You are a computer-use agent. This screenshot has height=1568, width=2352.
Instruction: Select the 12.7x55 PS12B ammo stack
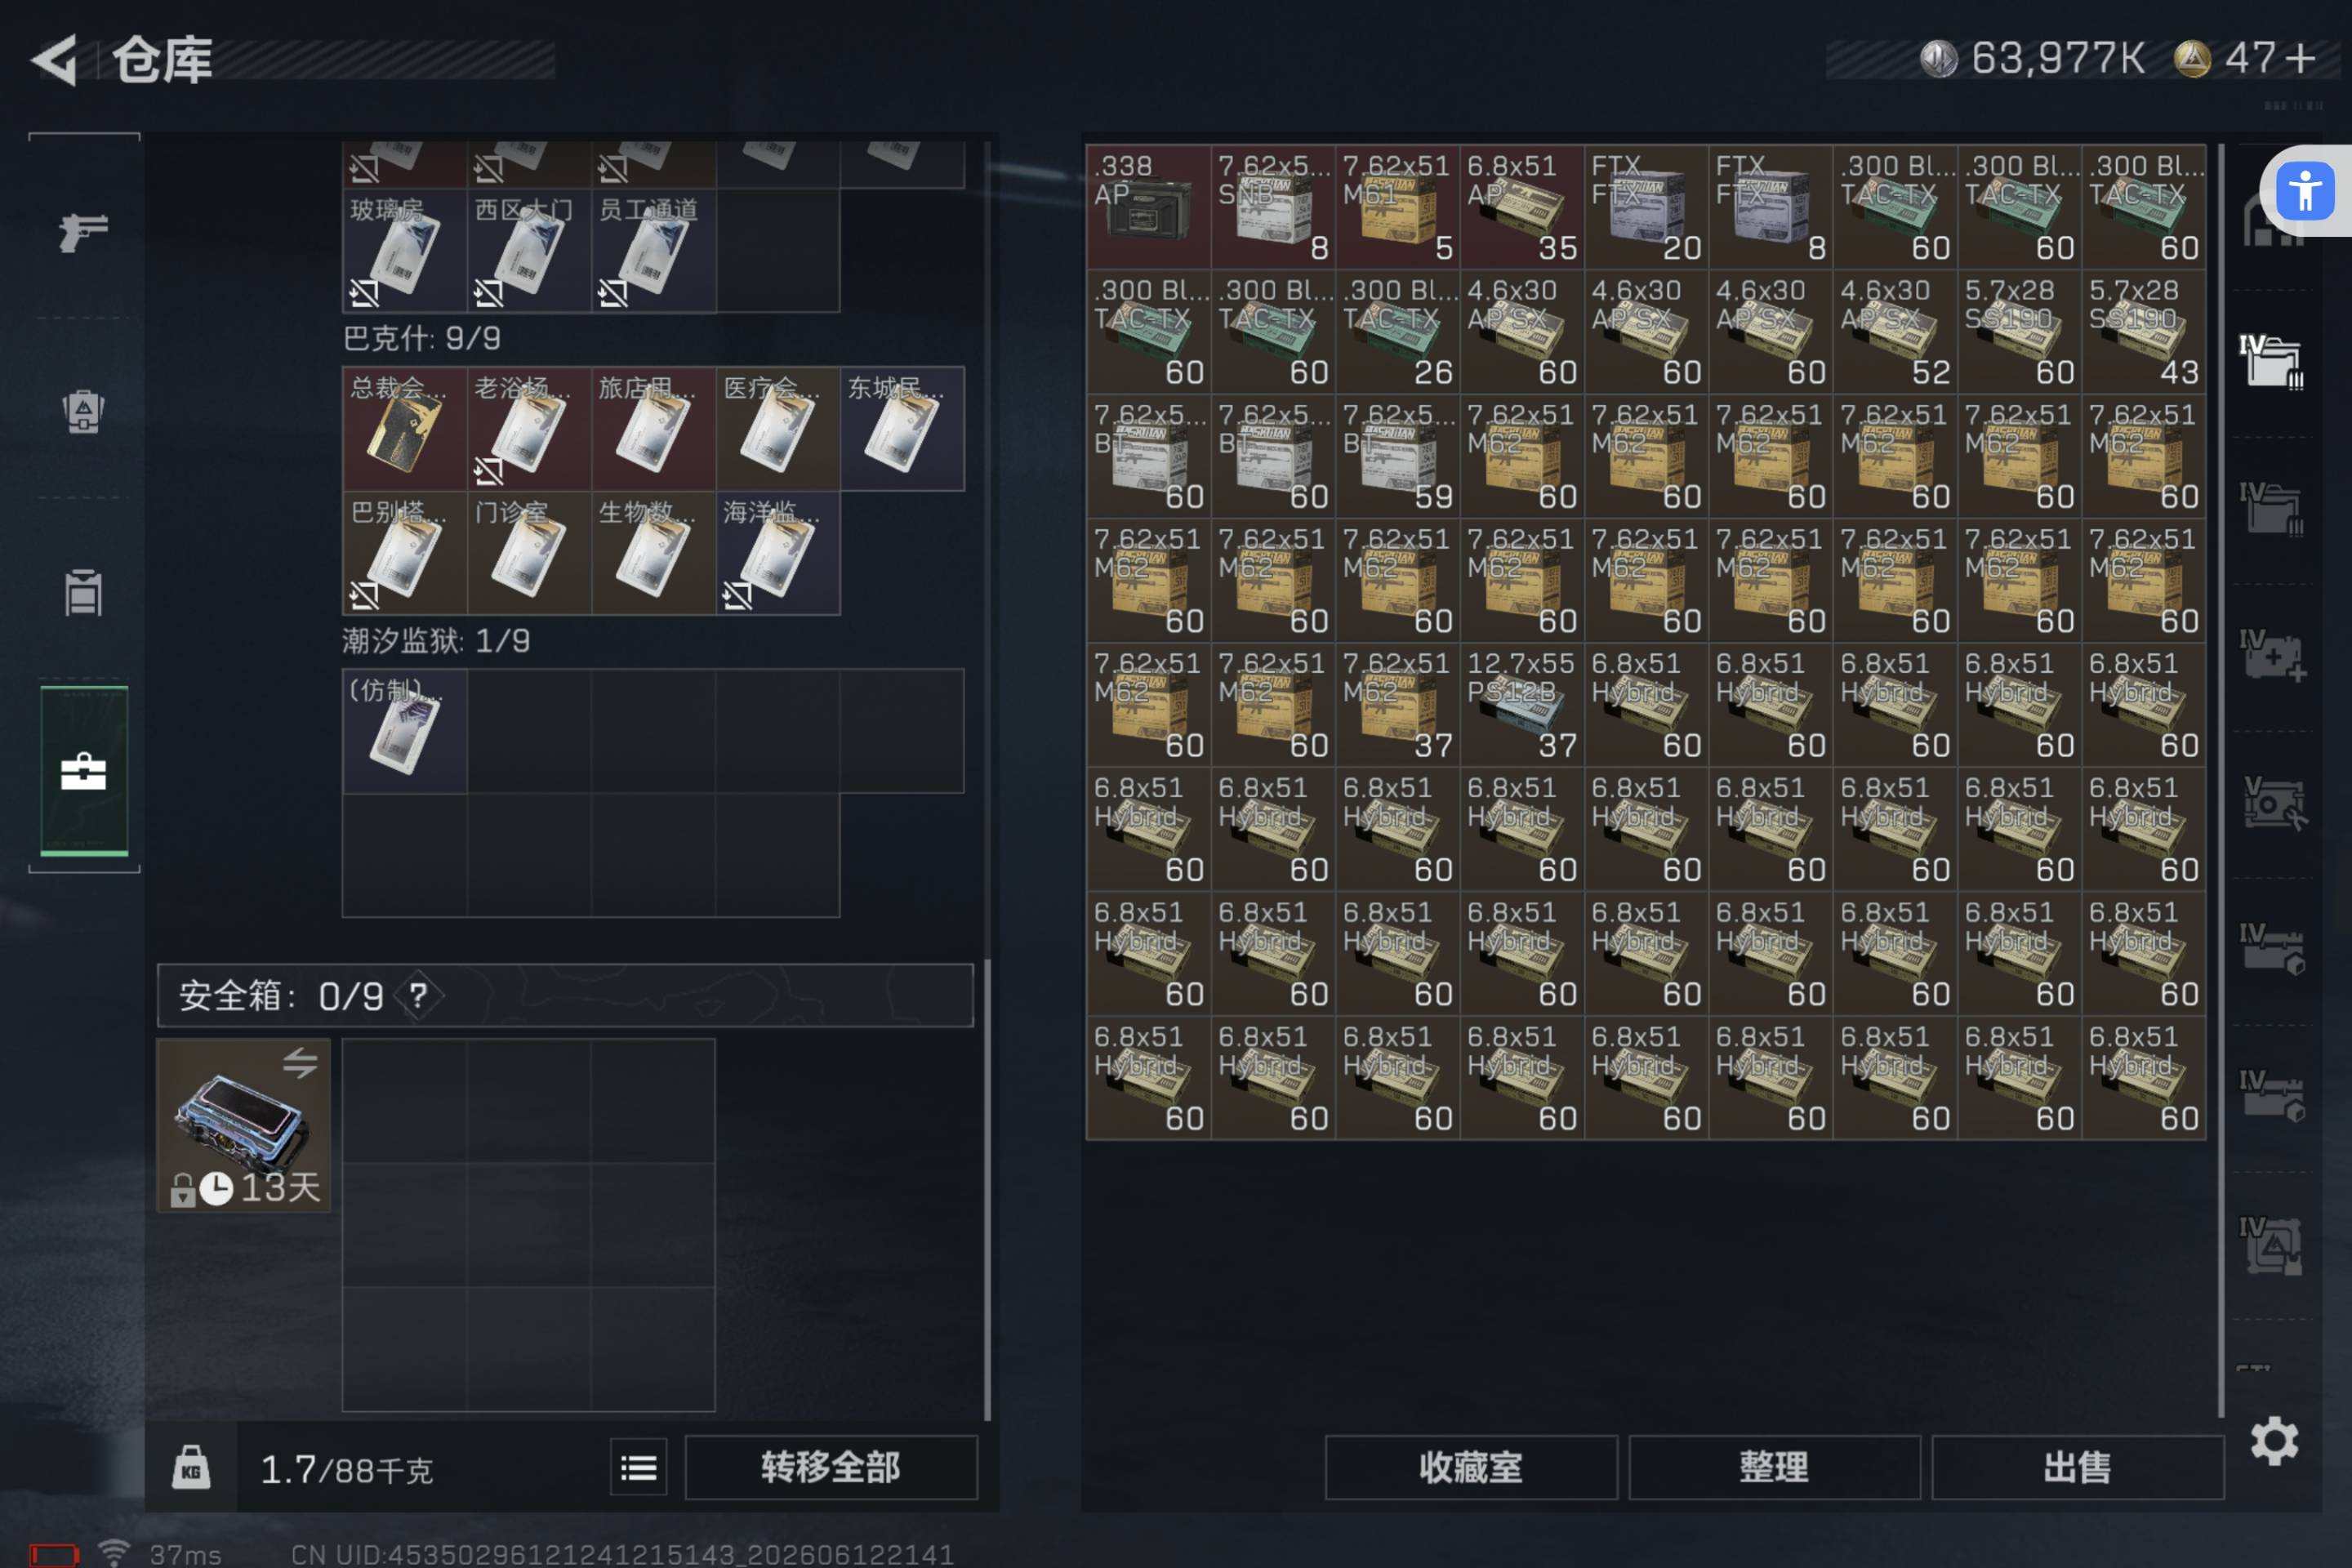coord(1522,705)
